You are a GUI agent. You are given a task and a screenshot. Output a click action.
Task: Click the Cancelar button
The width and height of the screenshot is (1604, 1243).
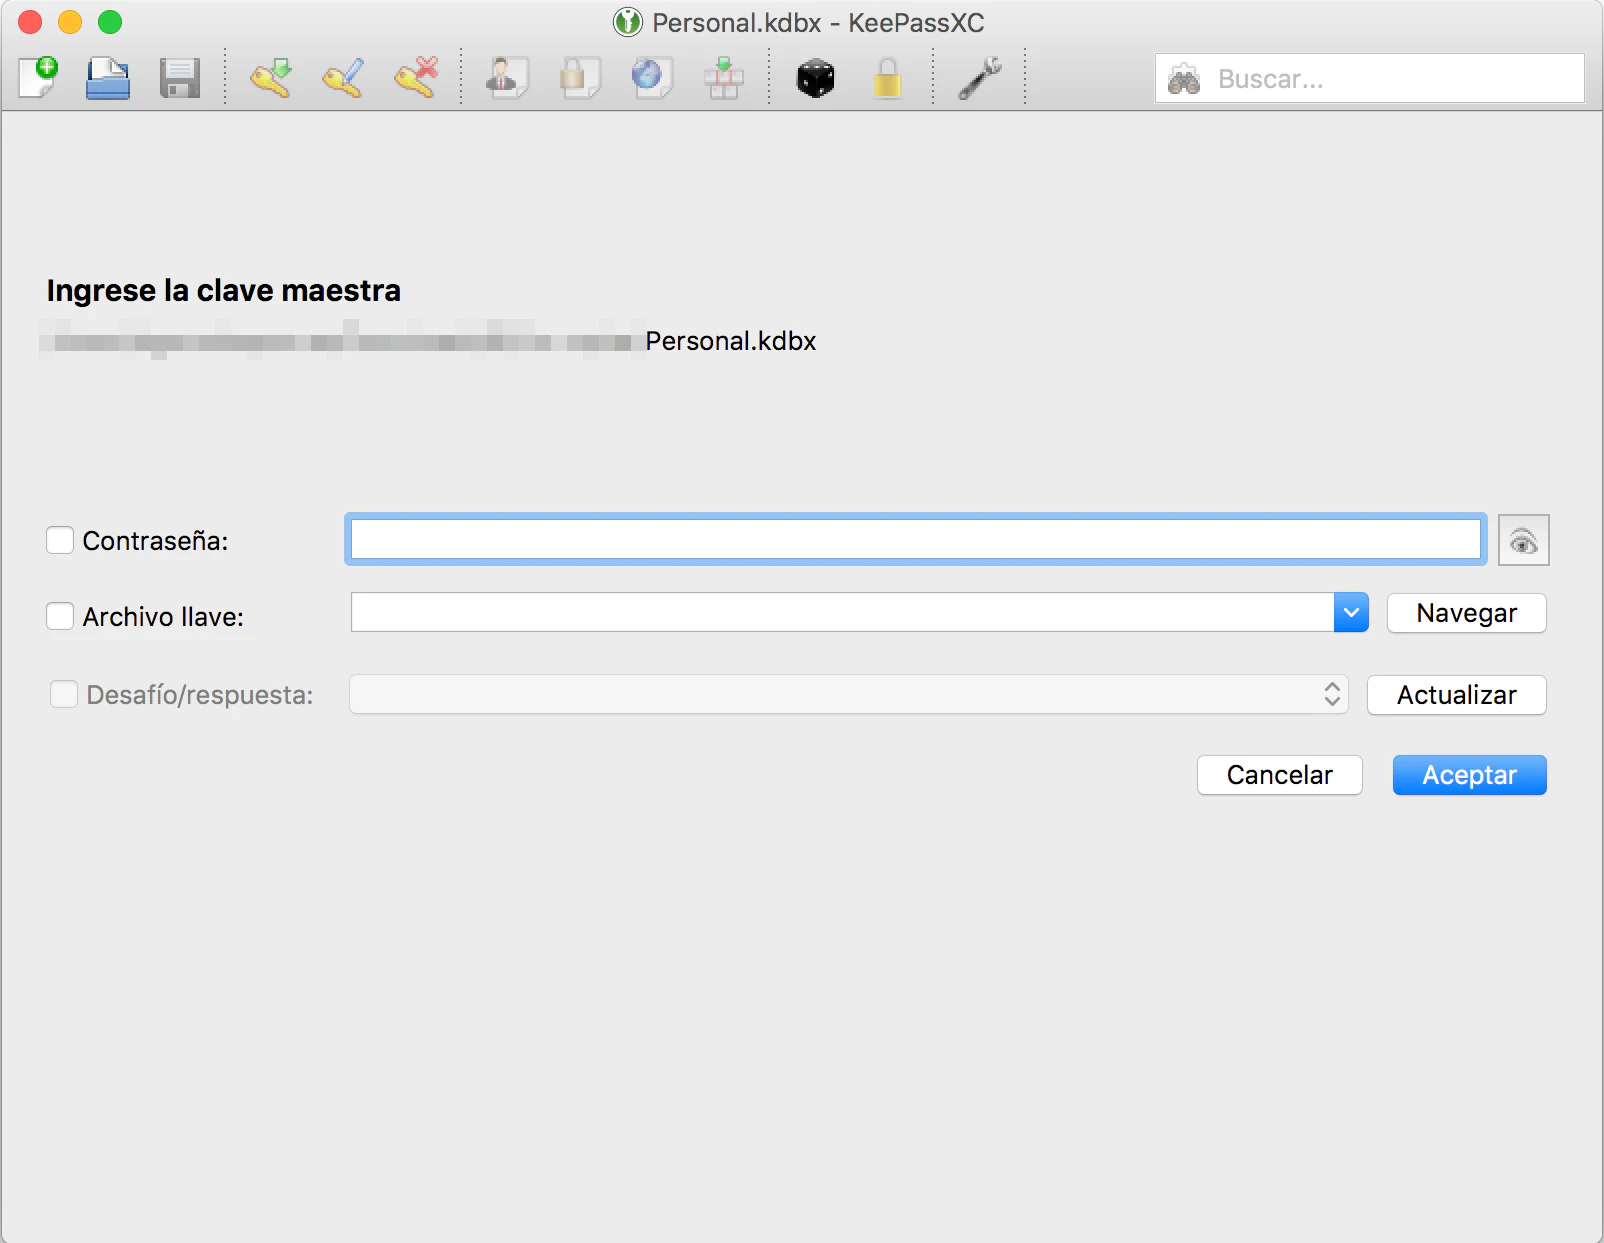tap(1279, 775)
